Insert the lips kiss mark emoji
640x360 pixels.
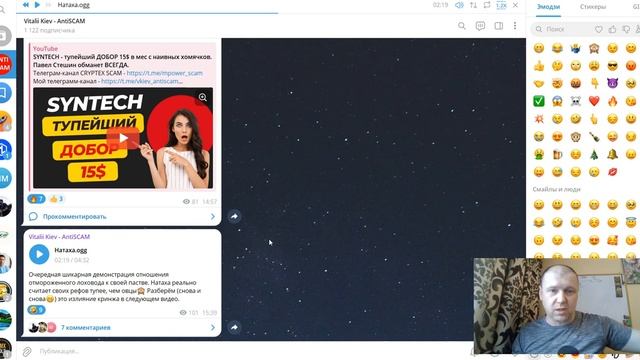pyautogui.click(x=612, y=172)
